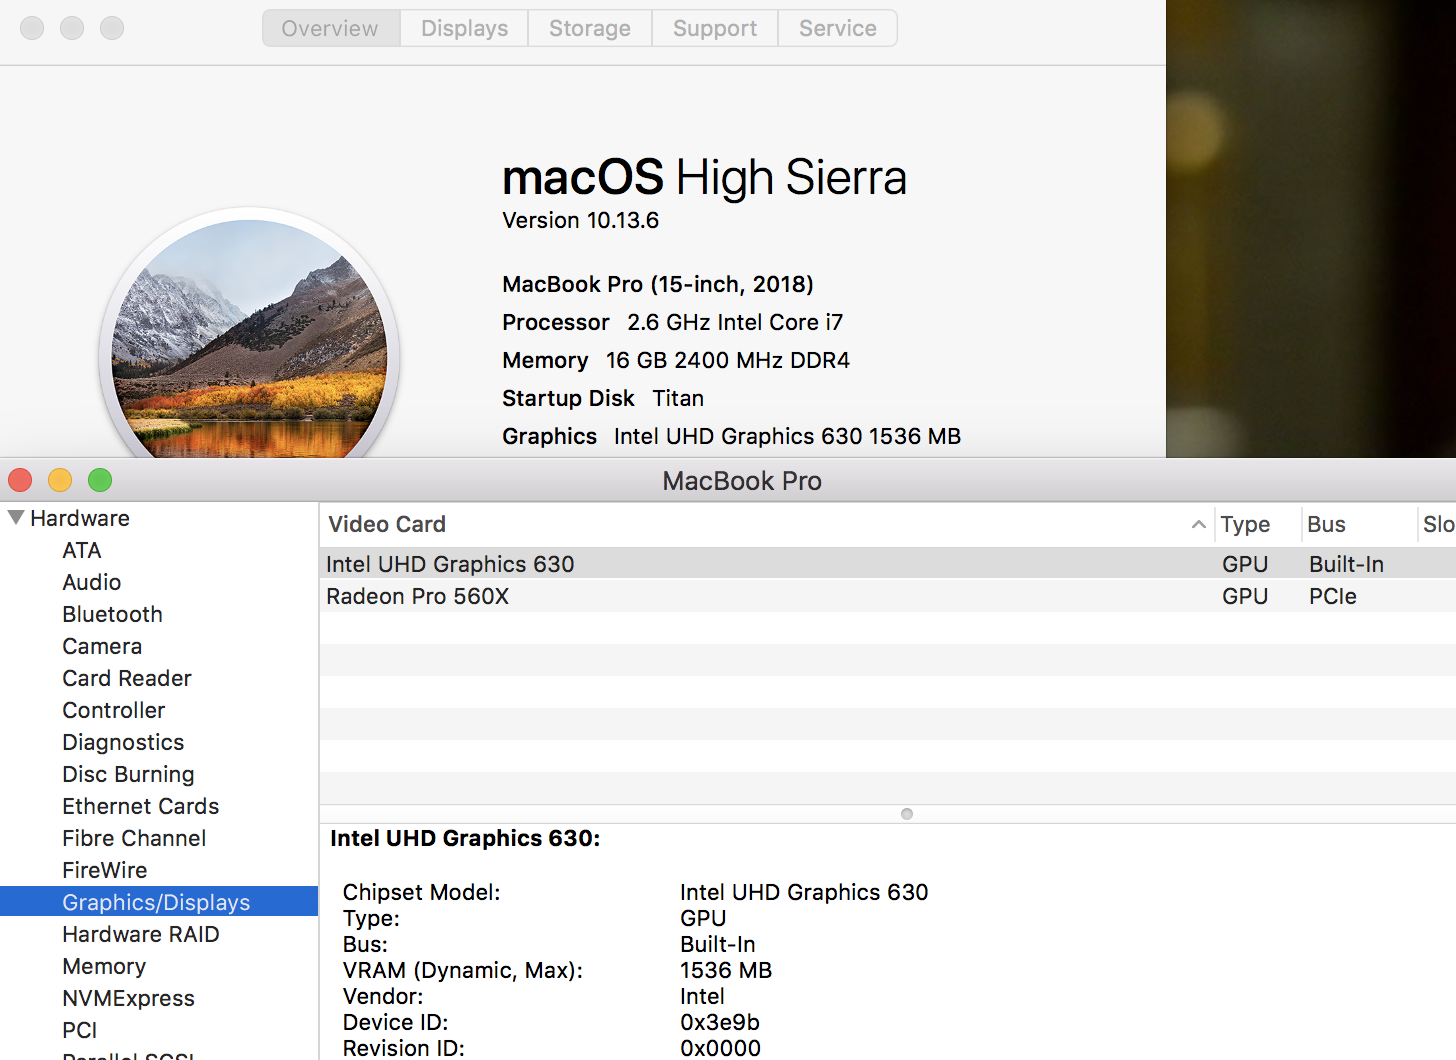Click the Processor 2.6 GHz value
The image size is (1456, 1060).
[735, 322]
